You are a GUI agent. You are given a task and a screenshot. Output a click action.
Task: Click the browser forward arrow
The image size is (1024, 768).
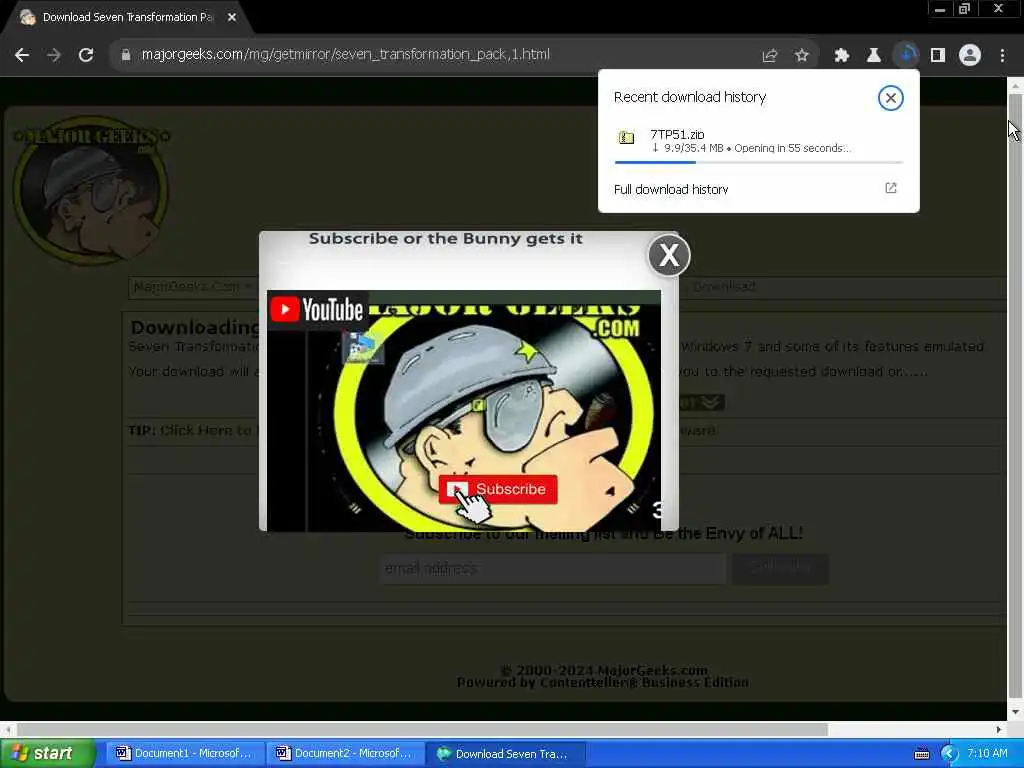[54, 55]
